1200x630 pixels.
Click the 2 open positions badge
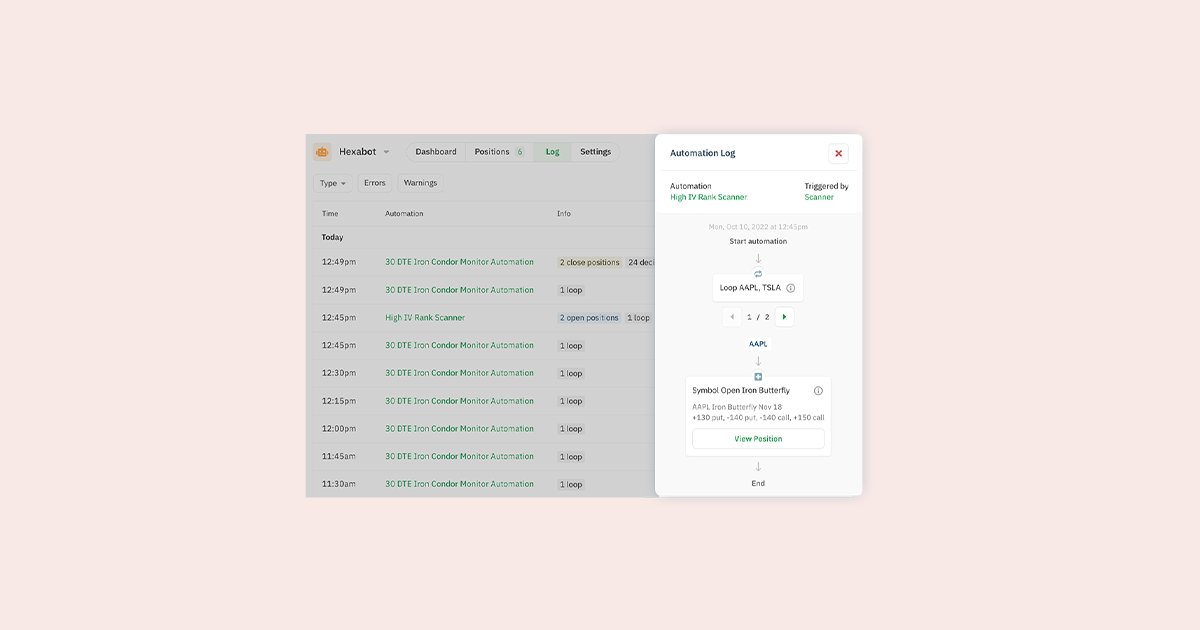tap(591, 317)
